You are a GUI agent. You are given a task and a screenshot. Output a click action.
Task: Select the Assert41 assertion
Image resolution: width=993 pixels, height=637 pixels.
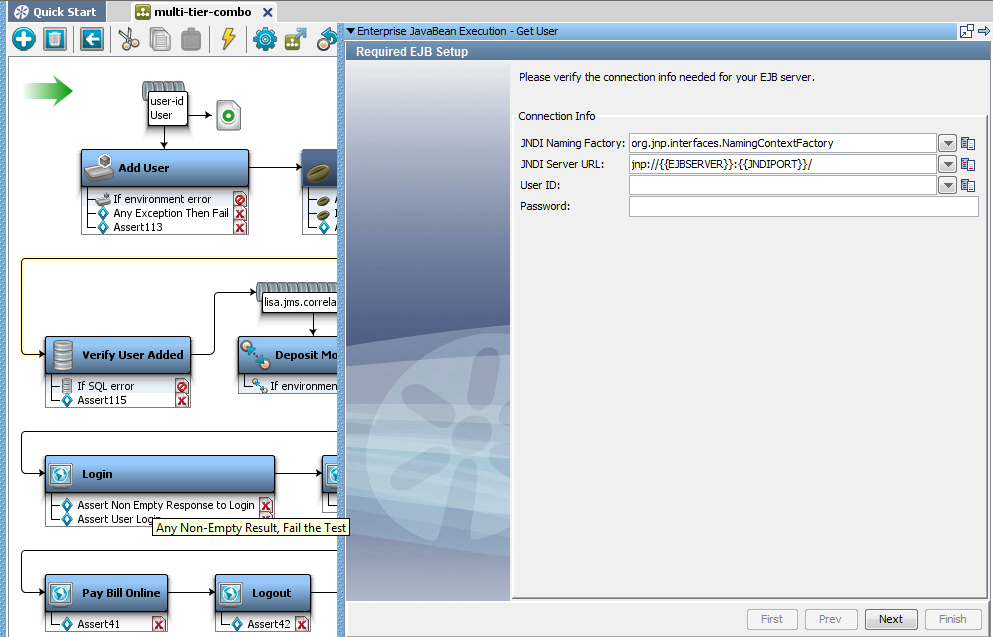click(98, 624)
